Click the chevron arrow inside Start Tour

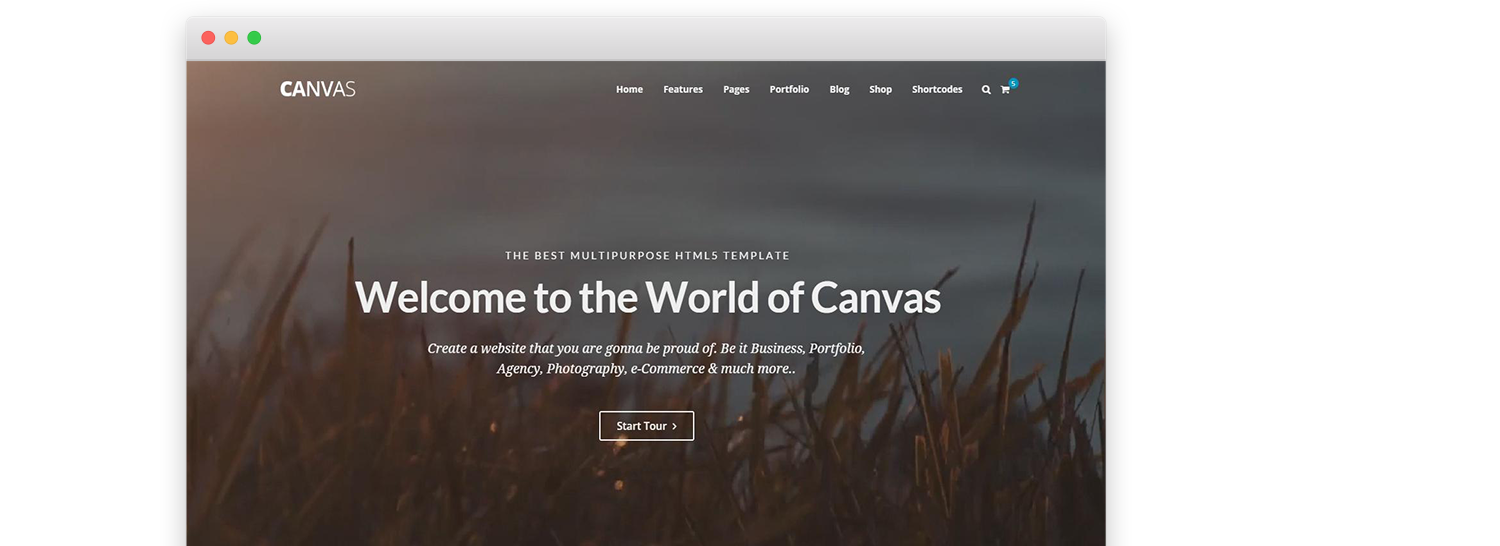tap(675, 426)
